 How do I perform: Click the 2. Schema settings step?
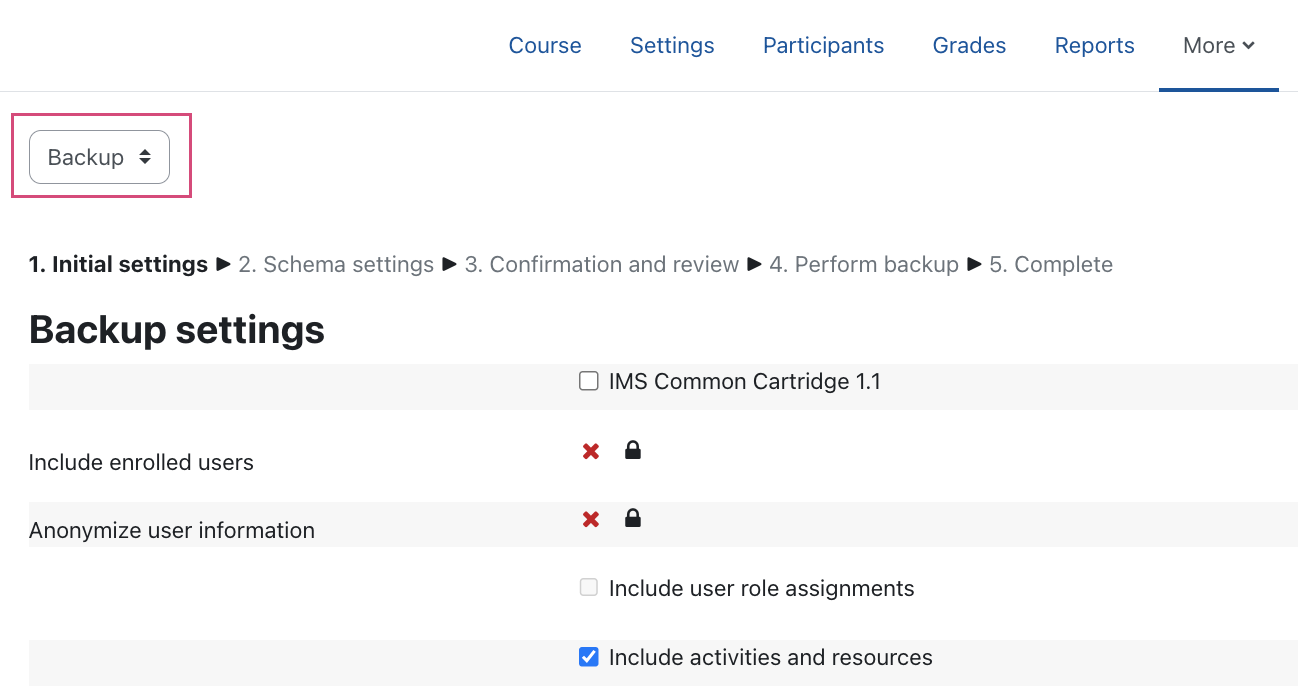(336, 265)
